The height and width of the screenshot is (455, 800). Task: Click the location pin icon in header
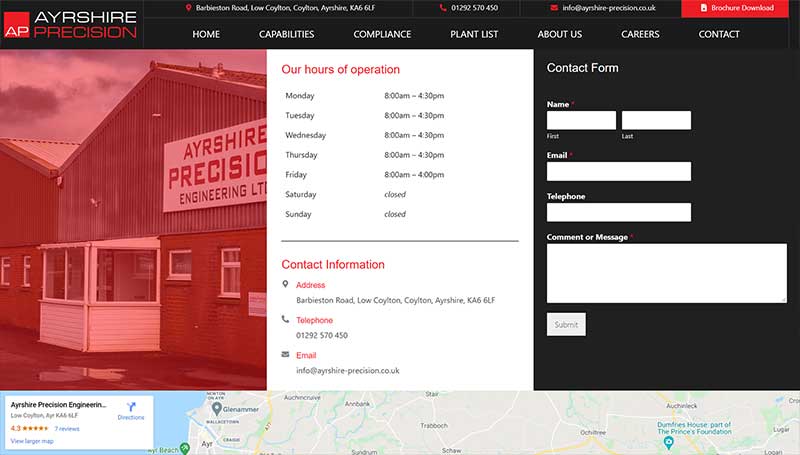point(188,8)
